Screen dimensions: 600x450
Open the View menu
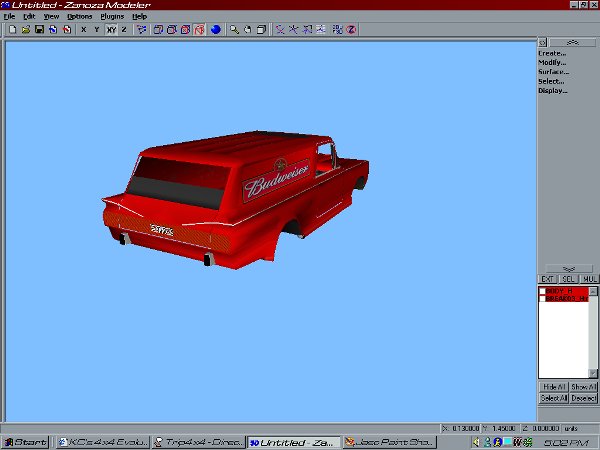pyautogui.click(x=51, y=16)
